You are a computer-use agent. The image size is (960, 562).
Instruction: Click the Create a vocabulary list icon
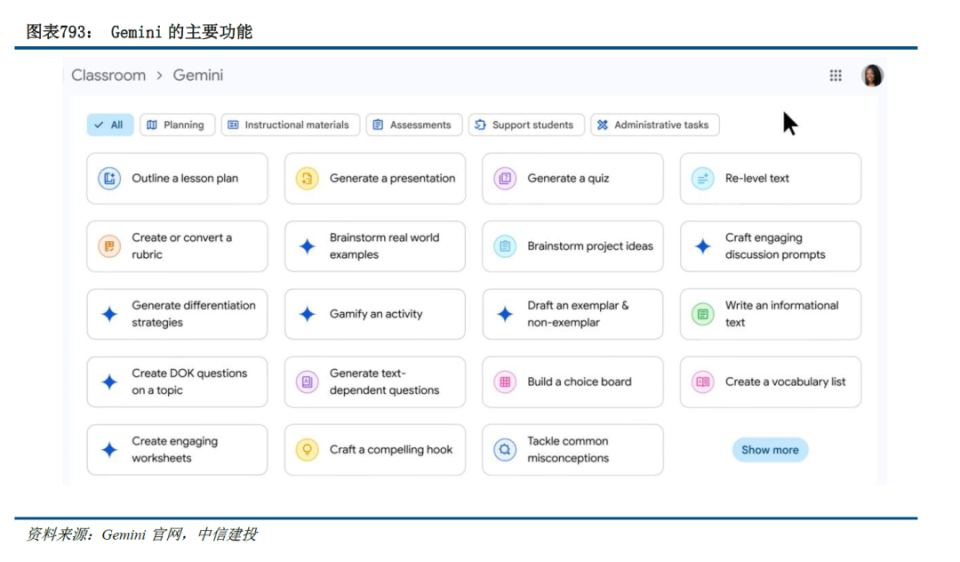click(702, 382)
